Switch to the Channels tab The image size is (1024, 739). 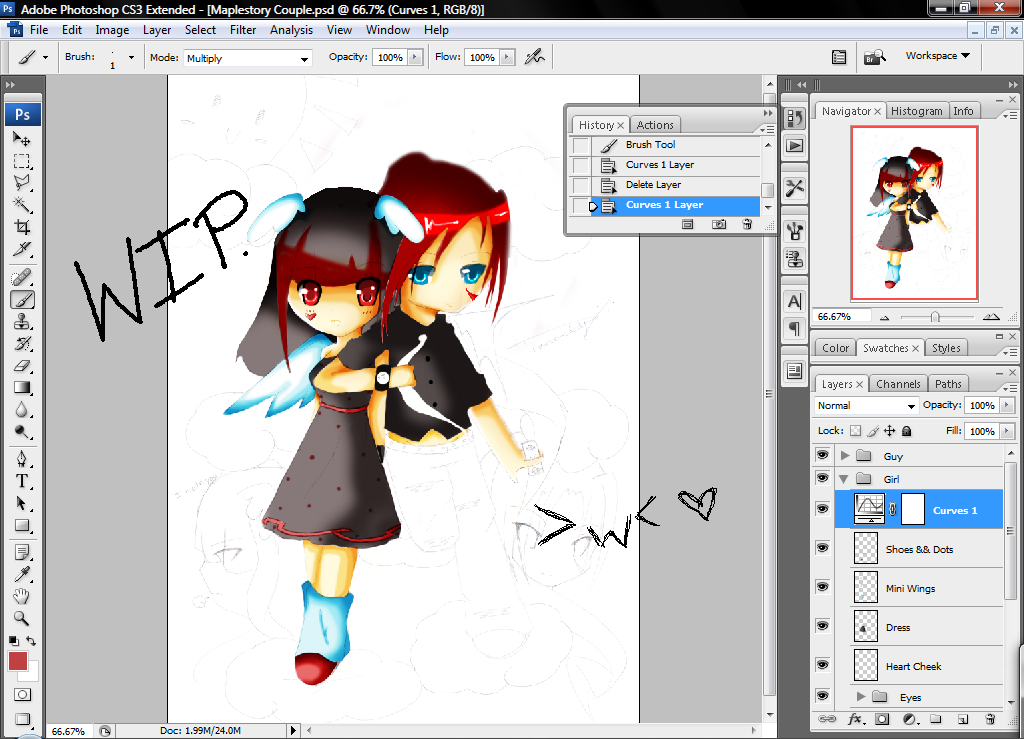coord(898,384)
